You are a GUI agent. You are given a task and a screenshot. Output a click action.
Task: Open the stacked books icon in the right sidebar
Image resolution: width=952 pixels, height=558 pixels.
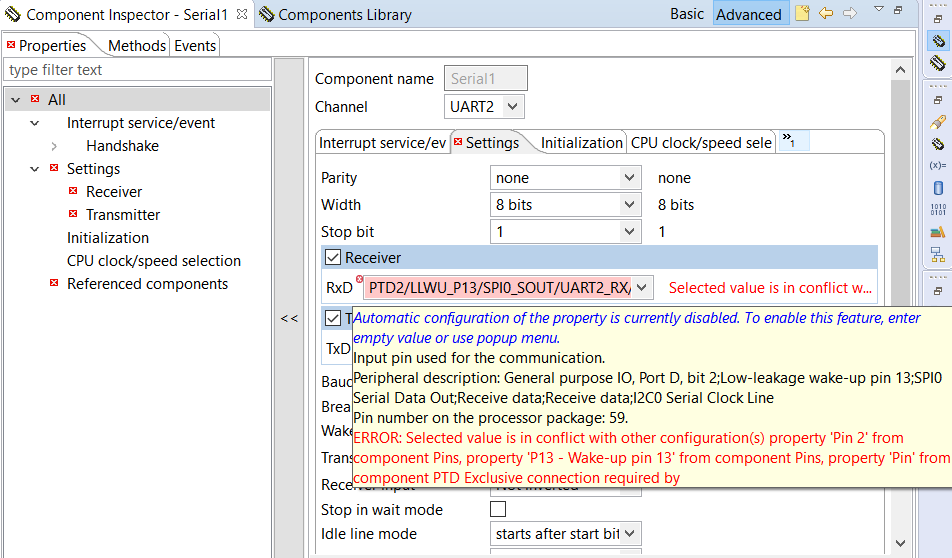938,232
